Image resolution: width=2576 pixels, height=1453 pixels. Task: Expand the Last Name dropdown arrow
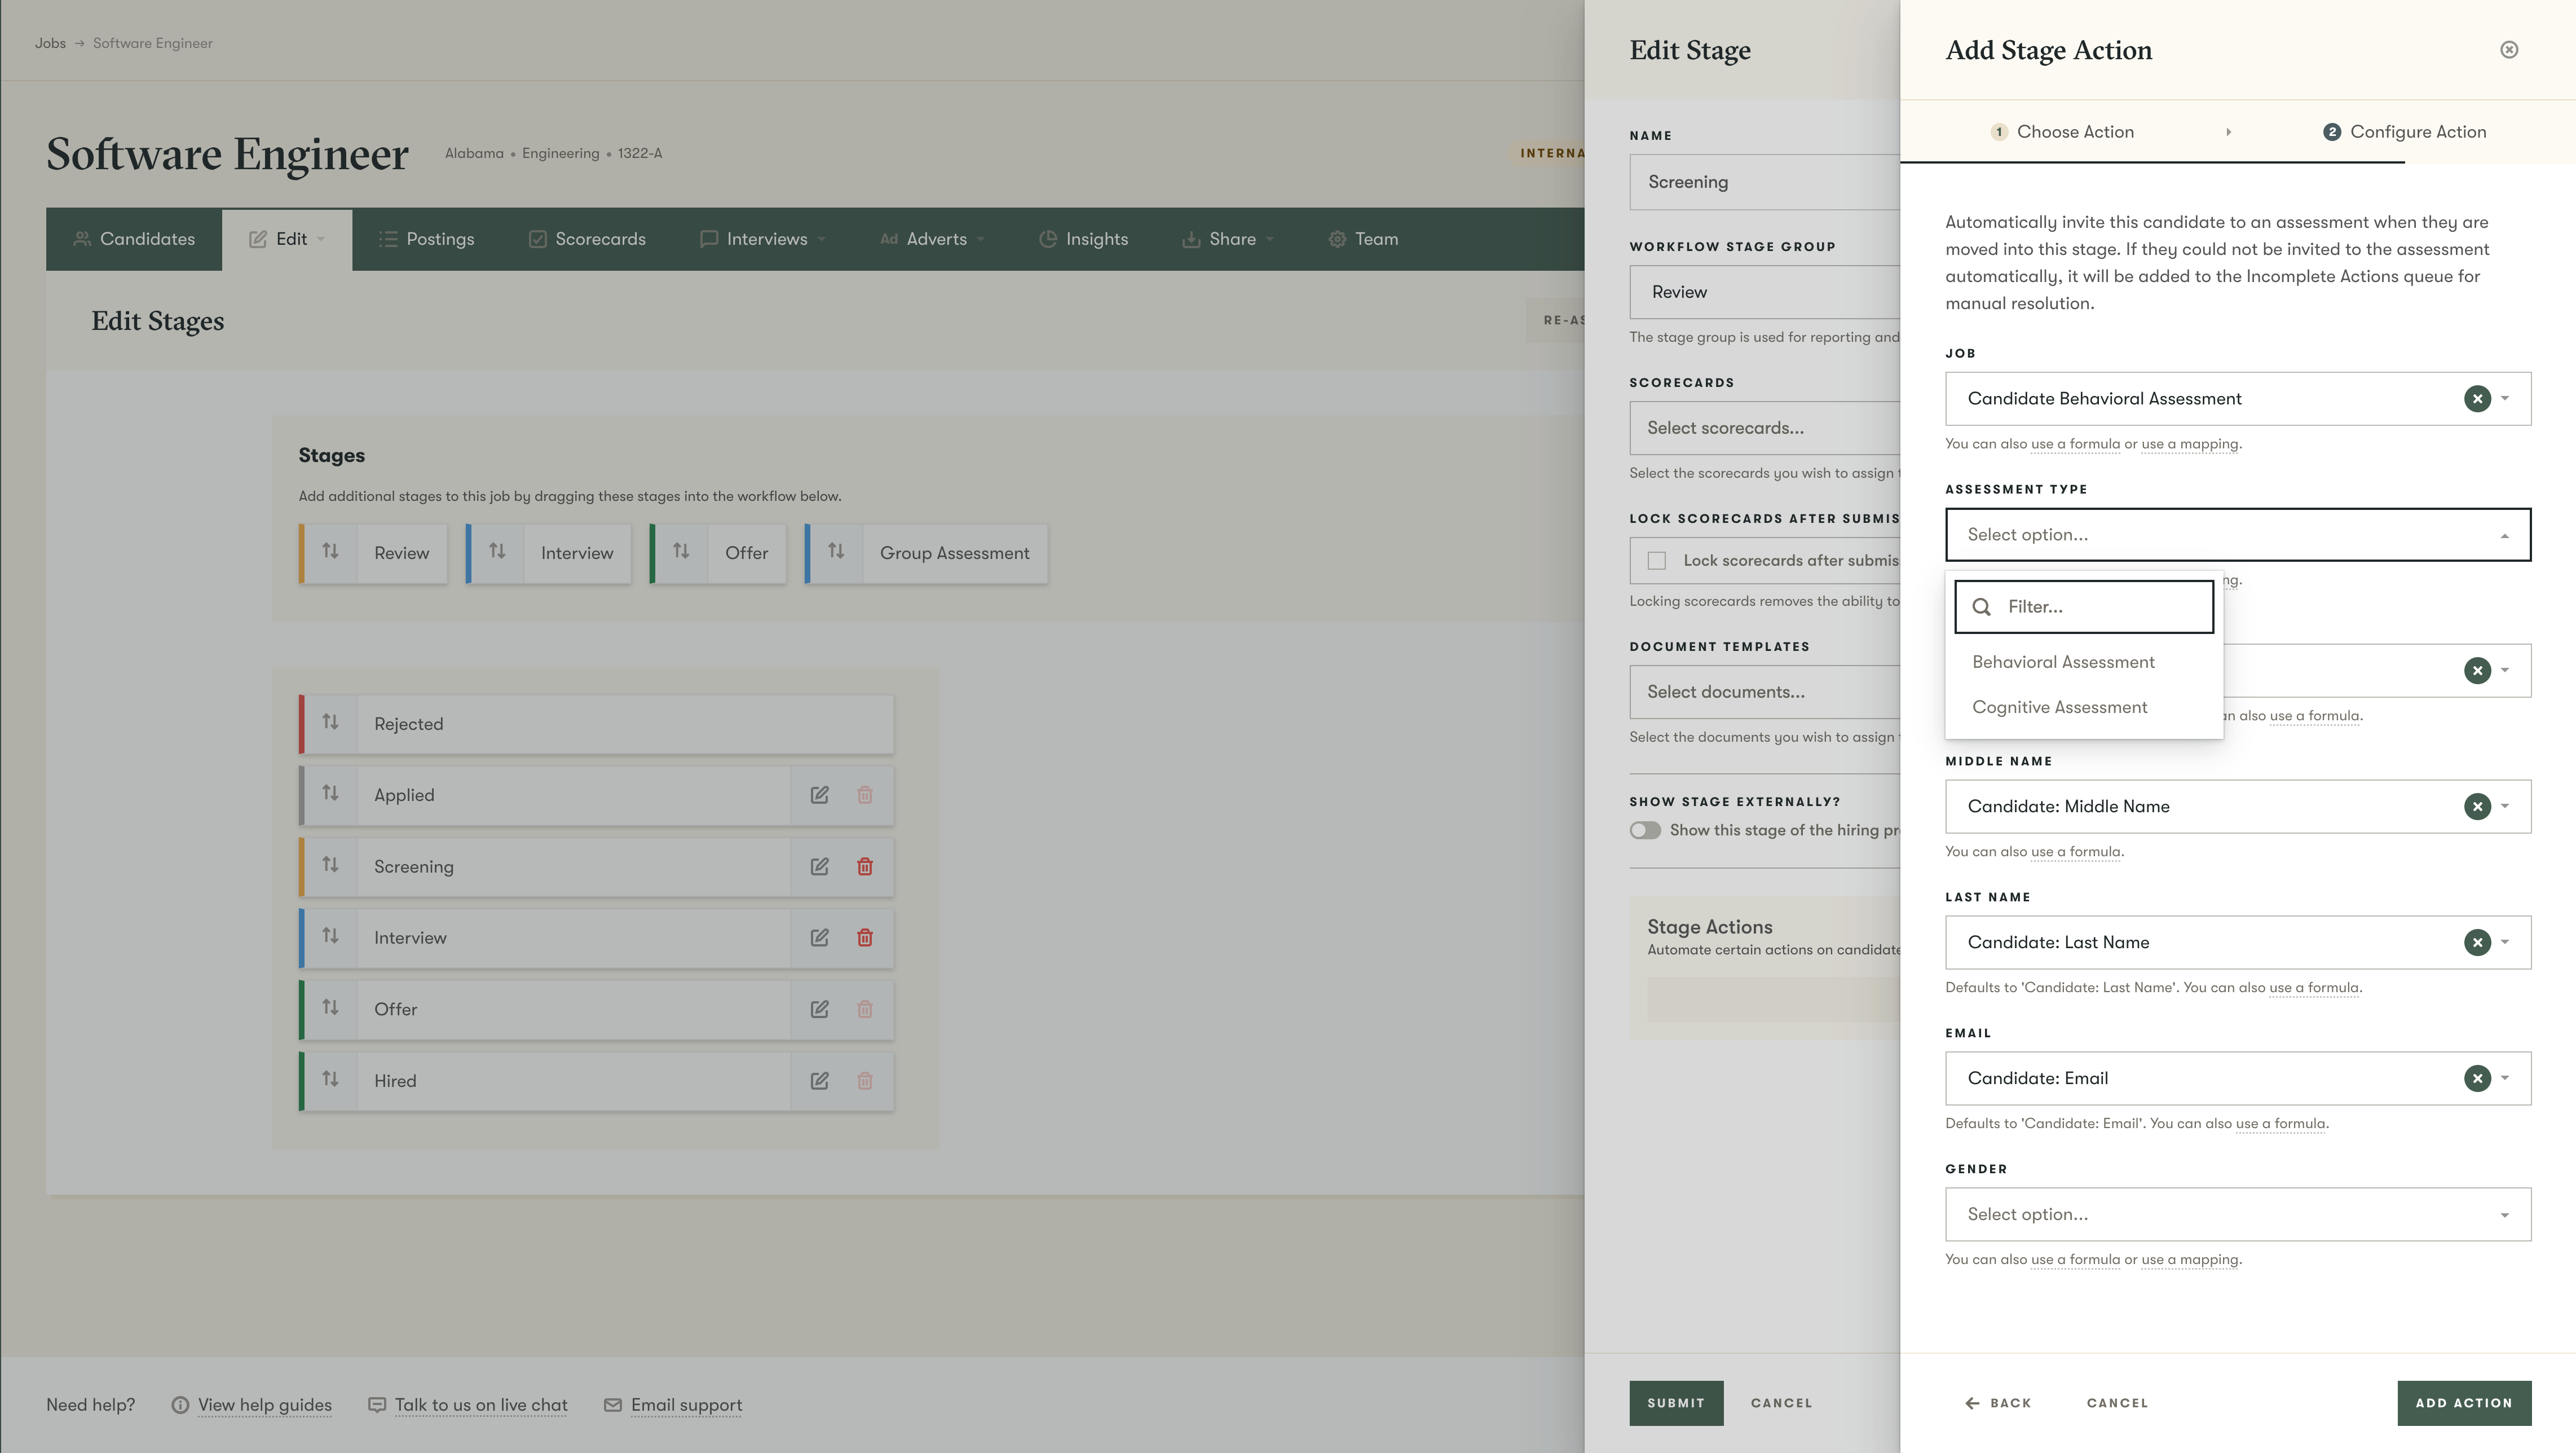point(2504,942)
